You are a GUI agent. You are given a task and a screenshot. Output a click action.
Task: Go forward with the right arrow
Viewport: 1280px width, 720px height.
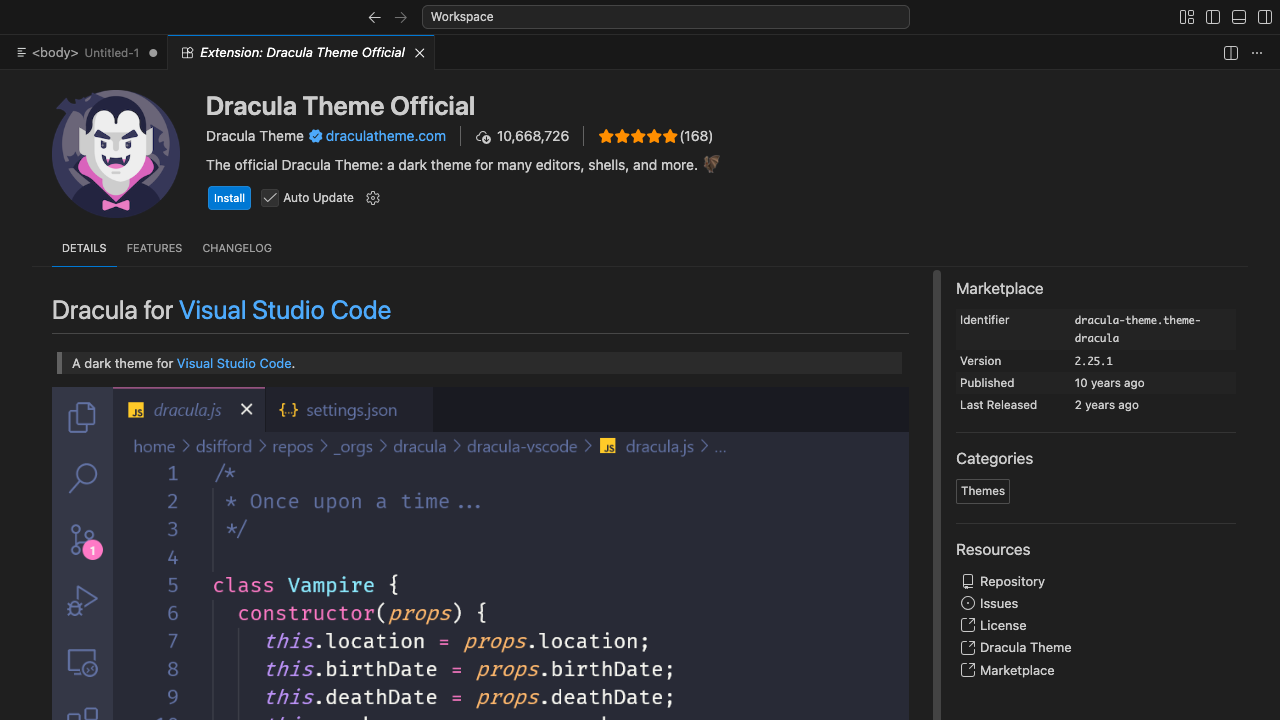pyautogui.click(x=401, y=17)
